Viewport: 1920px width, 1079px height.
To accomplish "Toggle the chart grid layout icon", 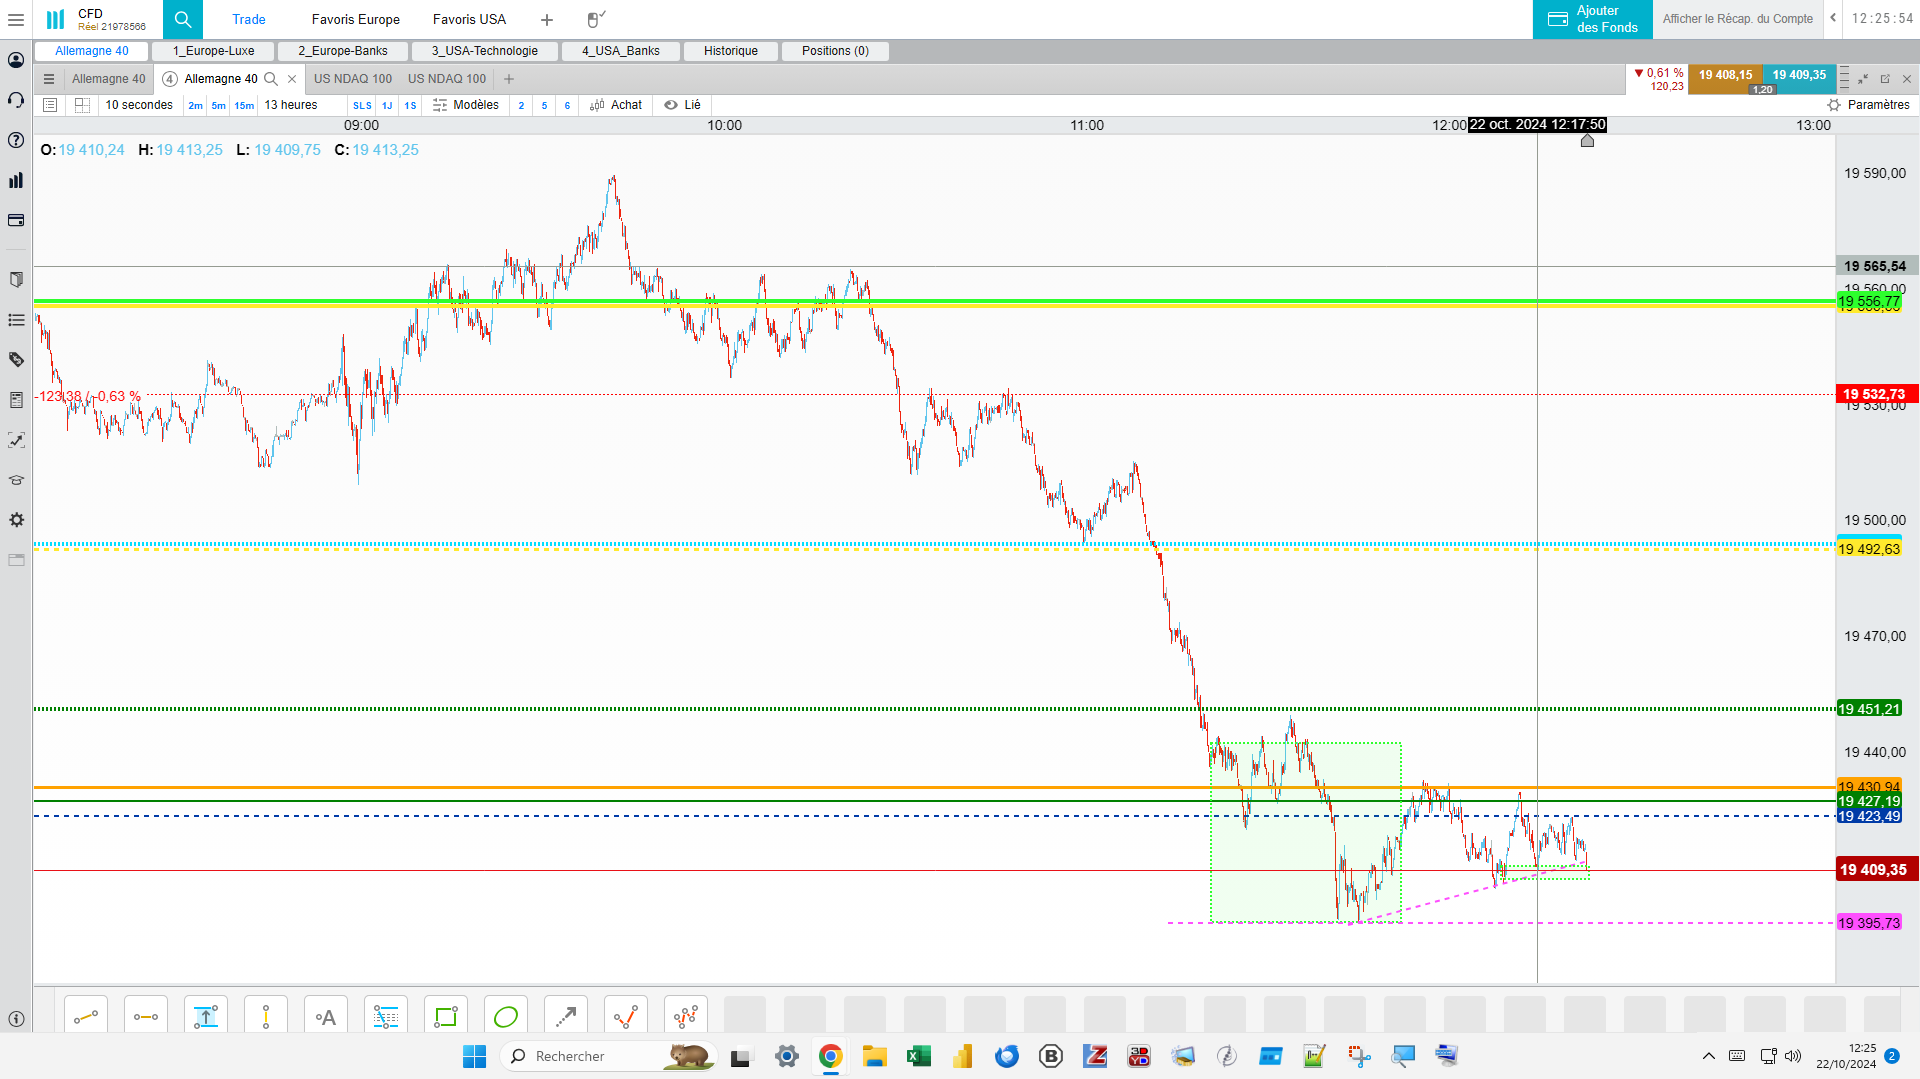I will coord(83,105).
